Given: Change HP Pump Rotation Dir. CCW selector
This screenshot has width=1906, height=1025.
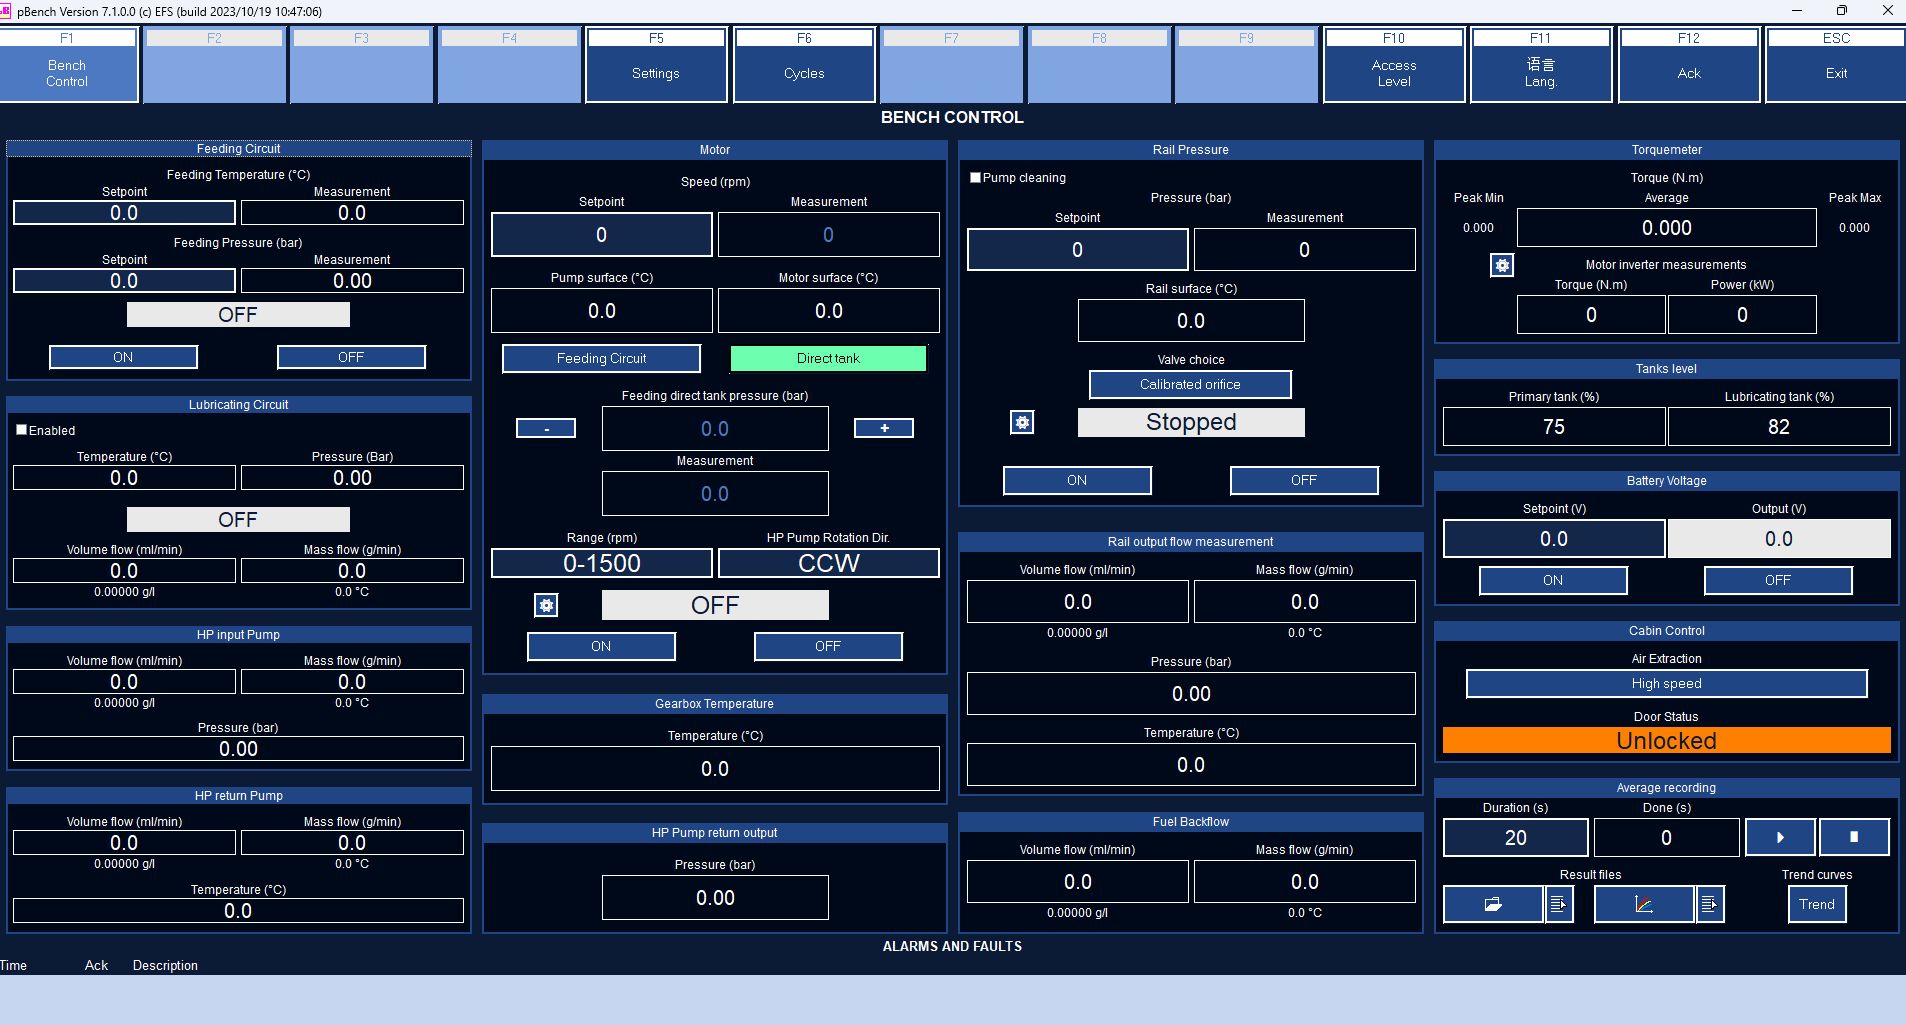Looking at the screenshot, I should (828, 563).
